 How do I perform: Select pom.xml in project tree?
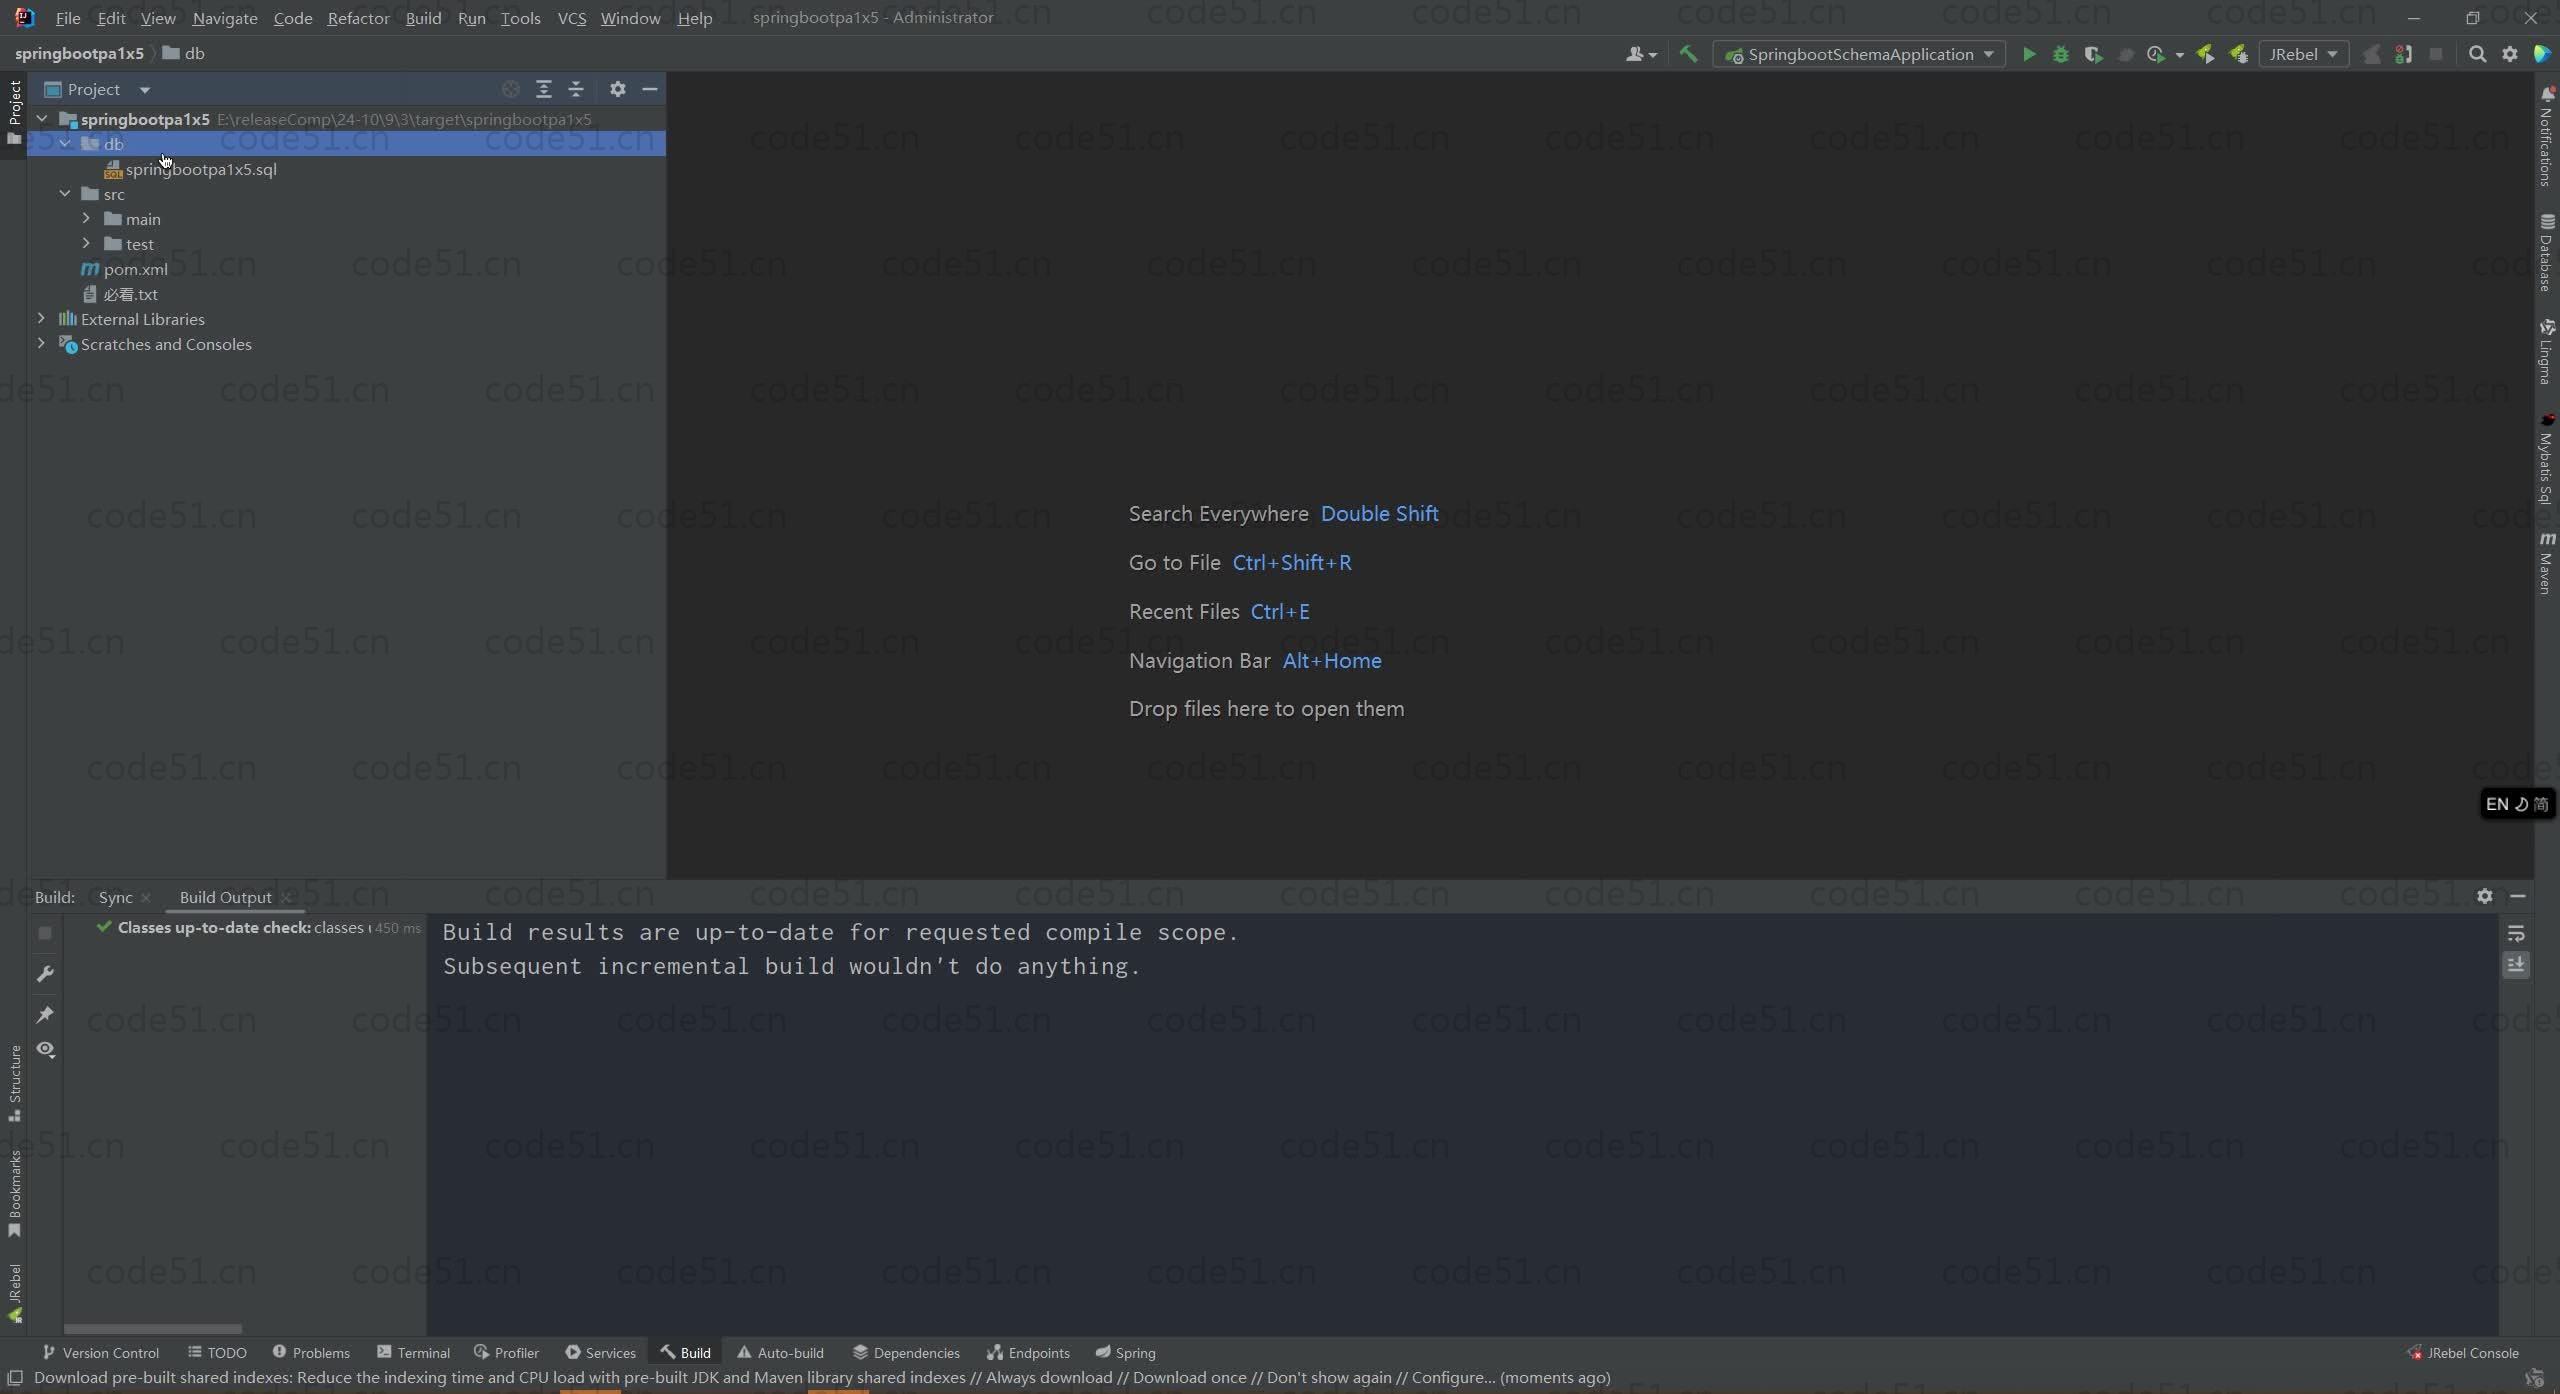(x=135, y=269)
